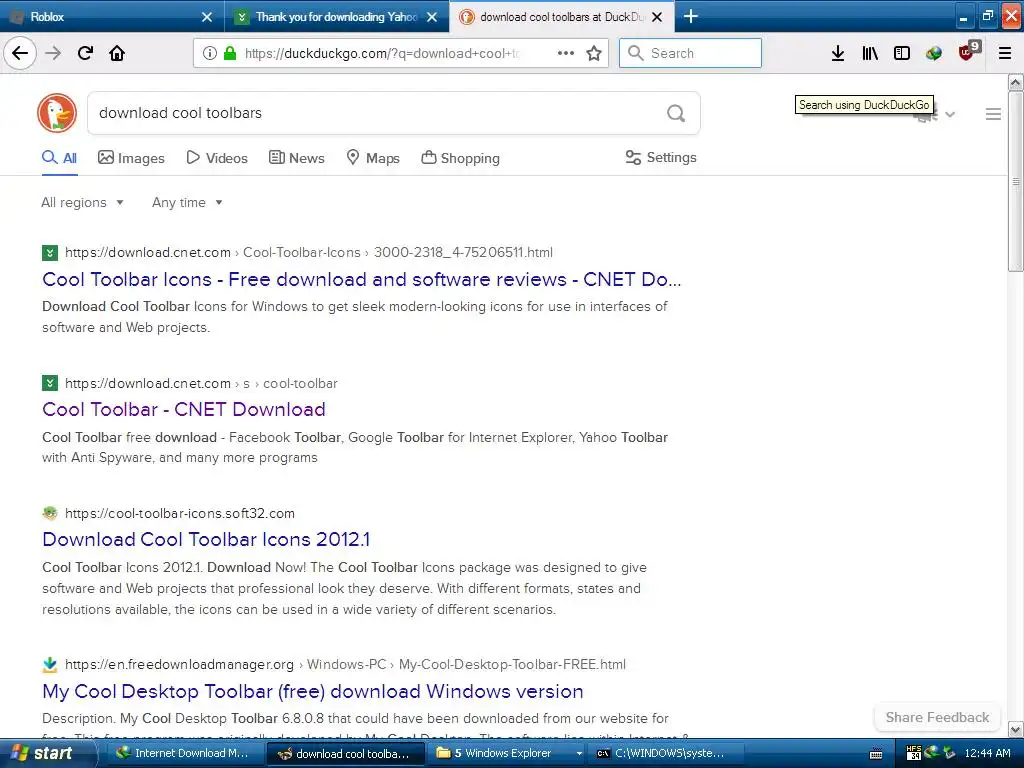Click the green padlock security icon
The image size is (1024, 768).
click(x=230, y=53)
